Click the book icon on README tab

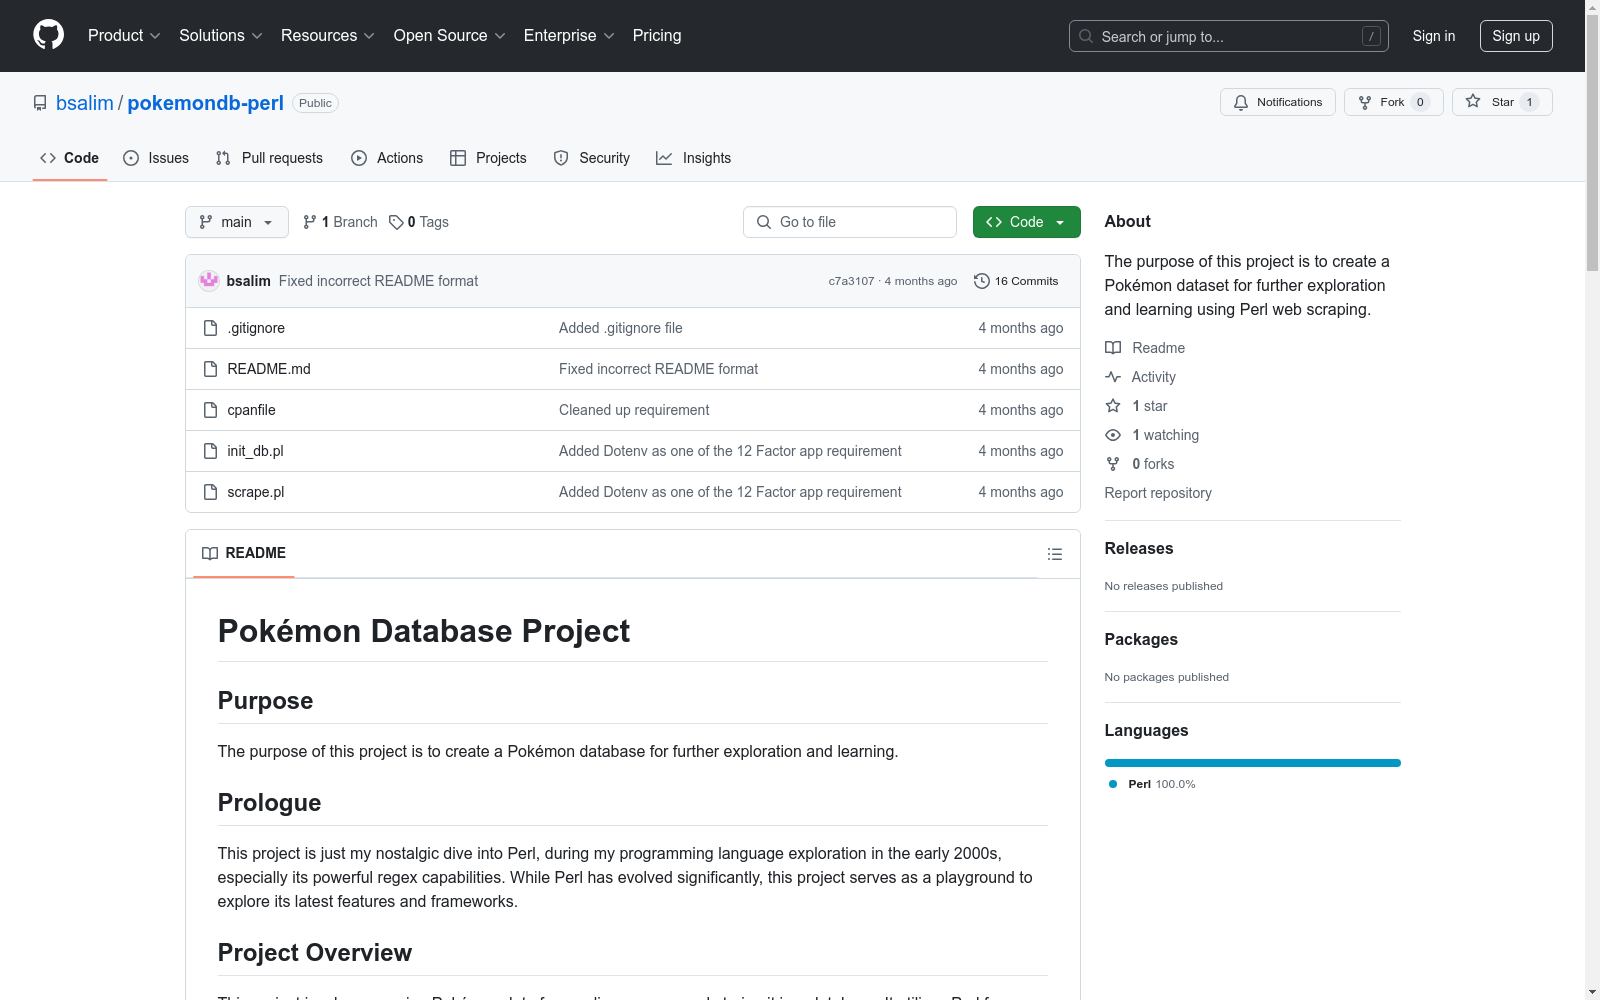click(x=210, y=553)
